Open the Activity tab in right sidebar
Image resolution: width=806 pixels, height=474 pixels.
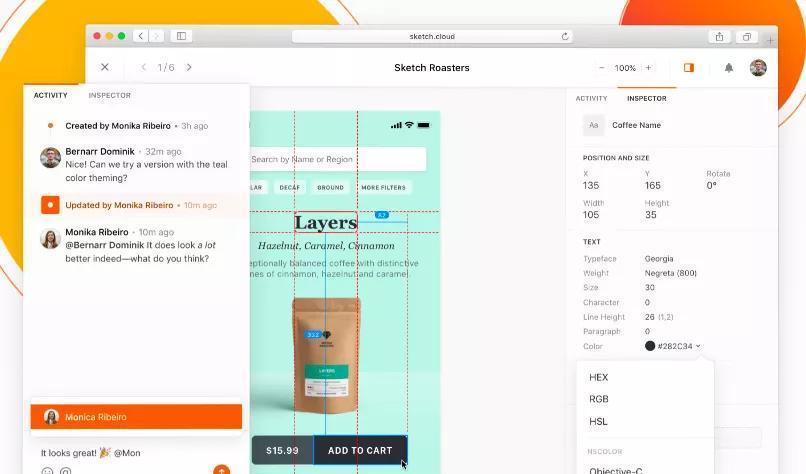[591, 98]
